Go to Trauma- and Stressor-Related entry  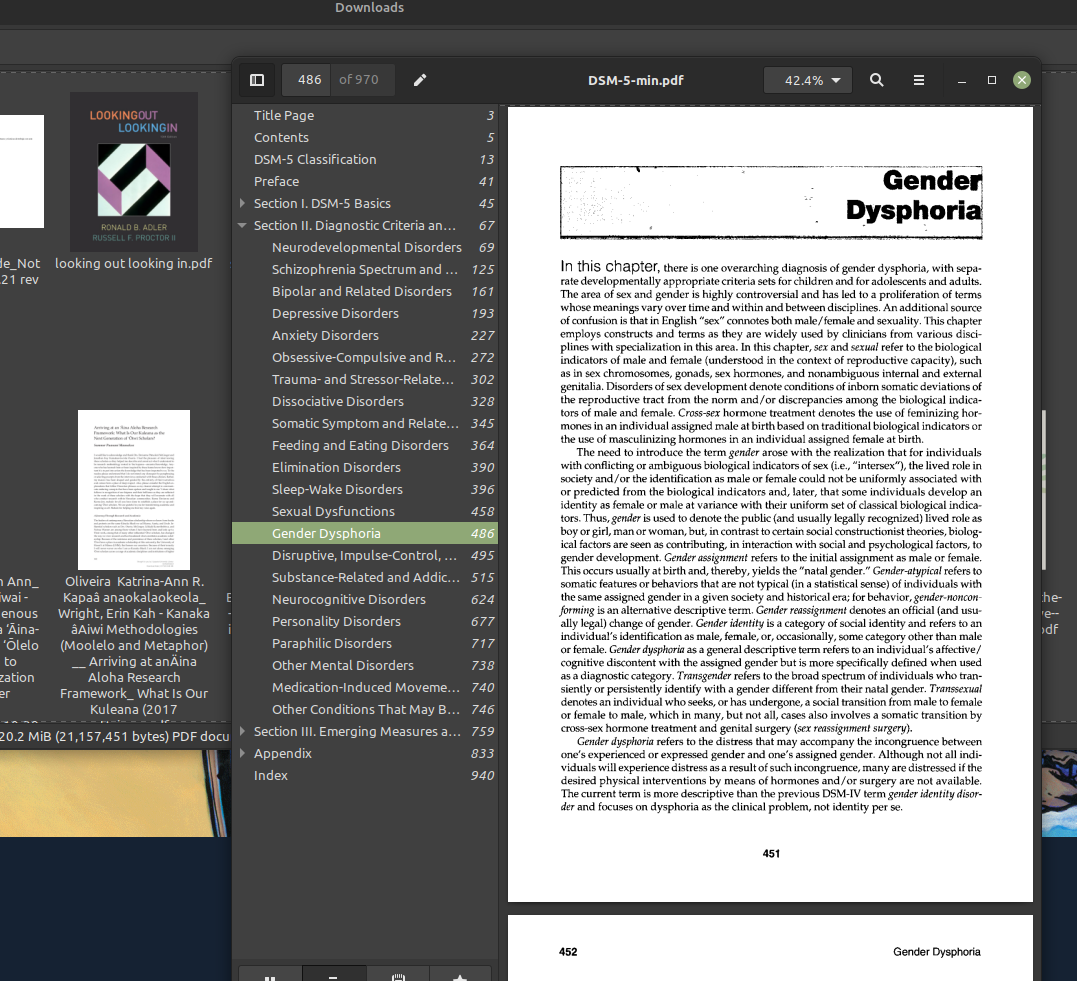[365, 379]
